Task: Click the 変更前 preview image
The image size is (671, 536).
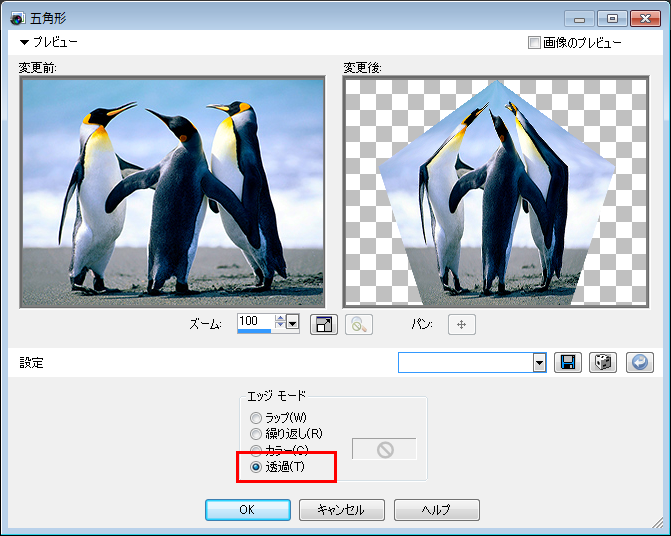Action: click(x=172, y=192)
